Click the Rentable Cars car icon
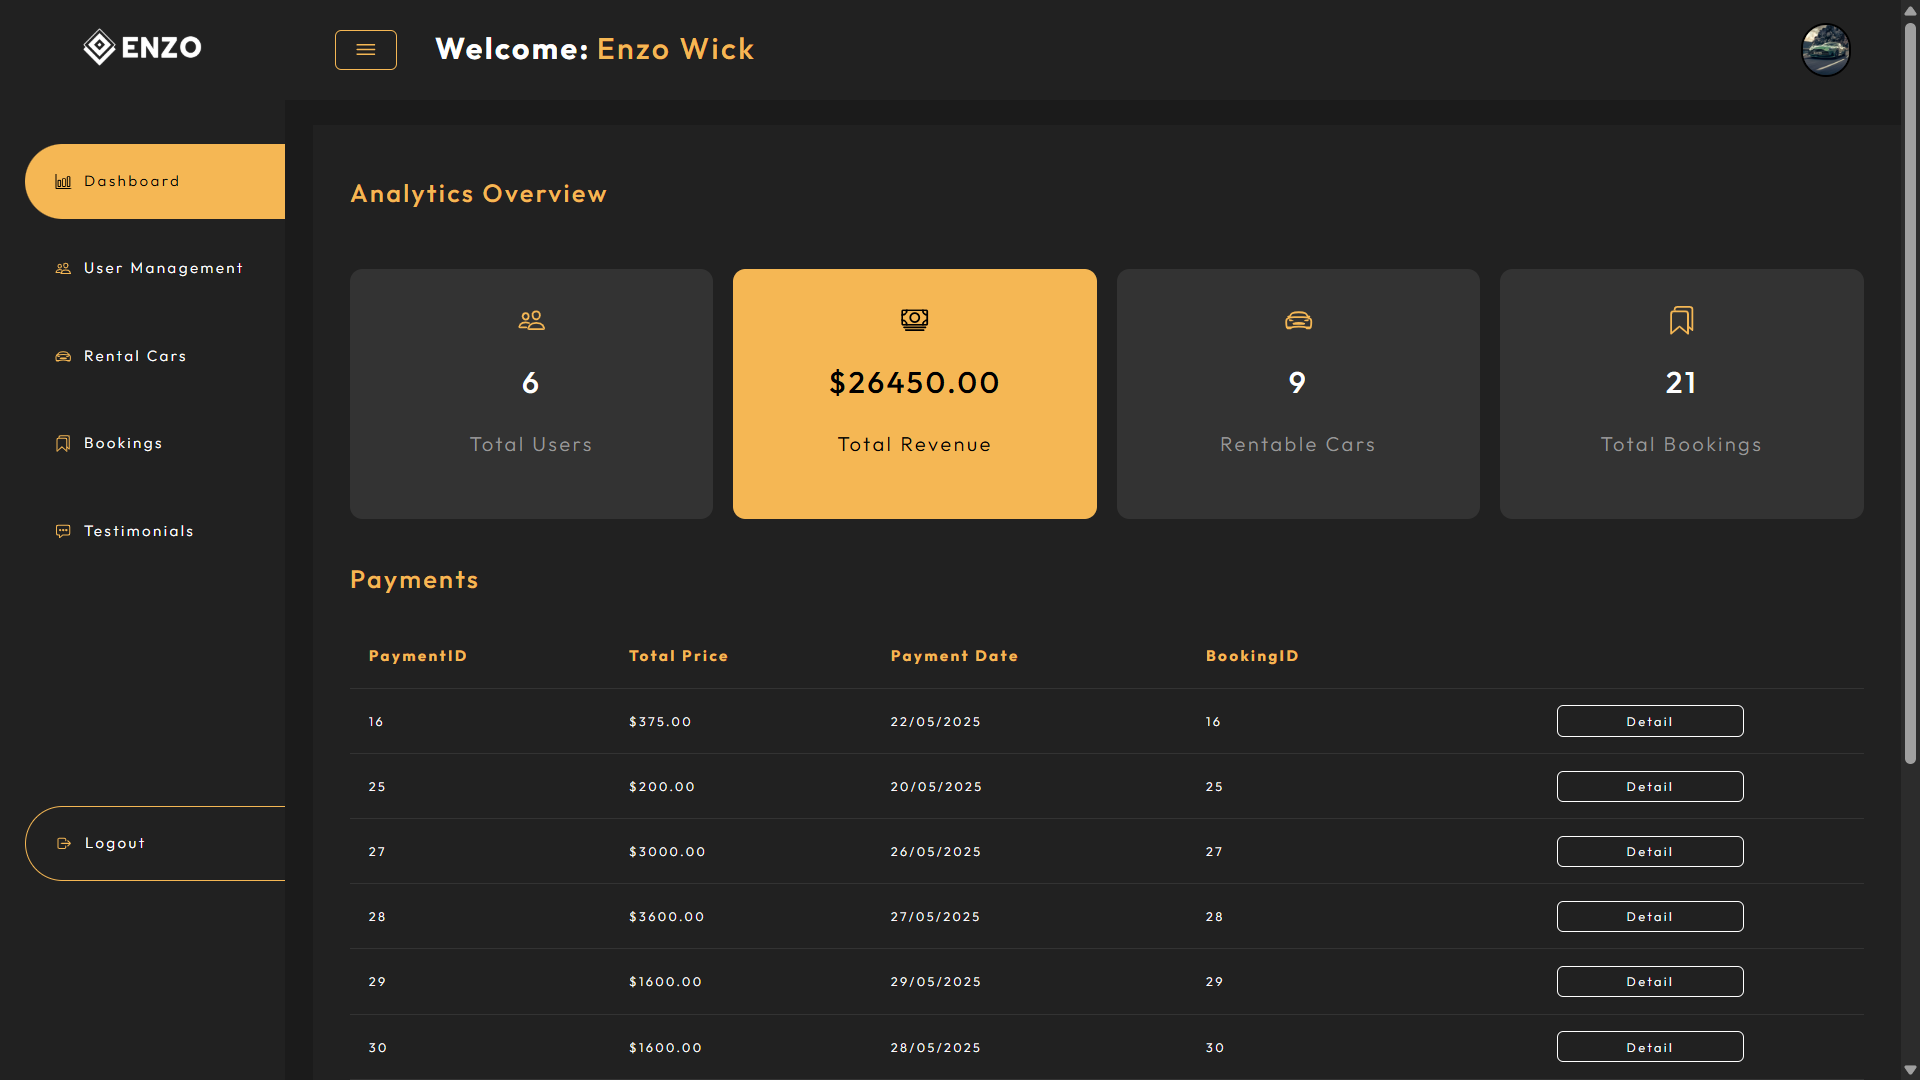This screenshot has height=1080, width=1920. click(x=1298, y=320)
